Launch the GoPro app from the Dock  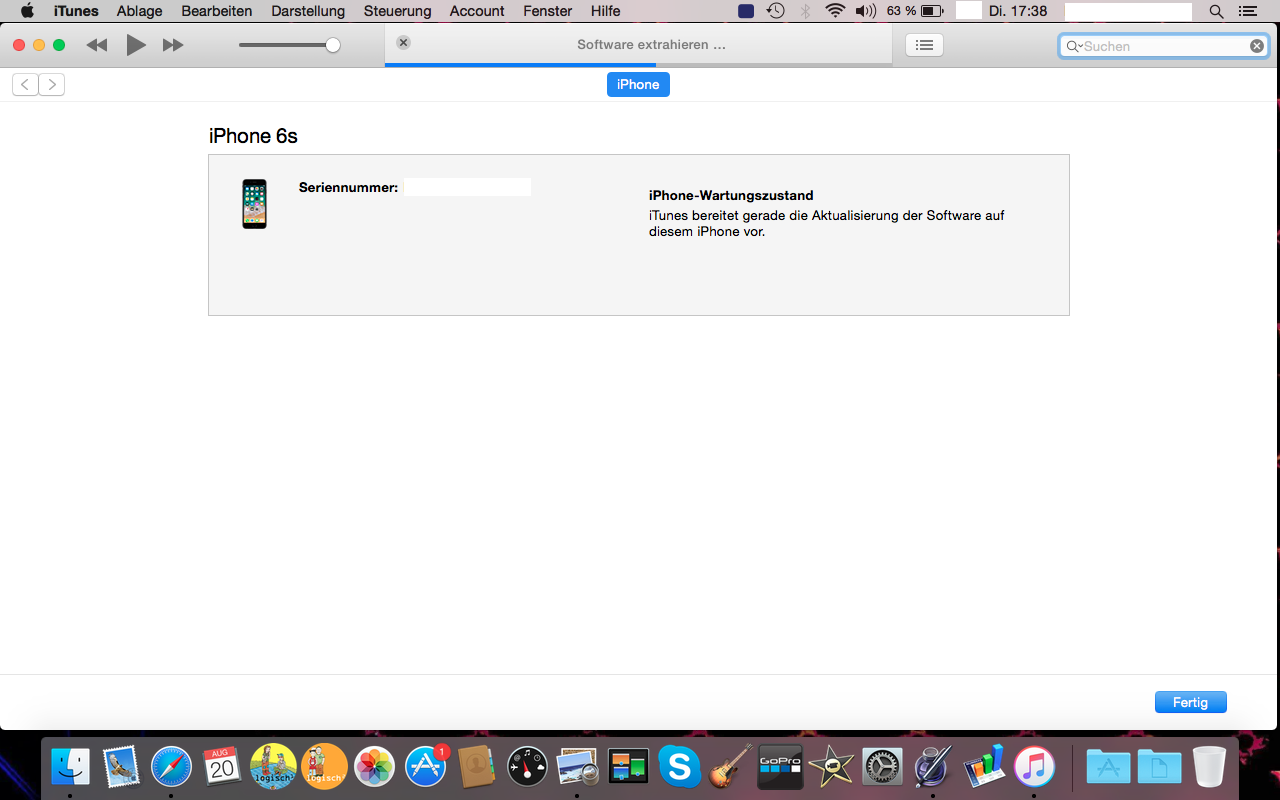click(x=780, y=767)
